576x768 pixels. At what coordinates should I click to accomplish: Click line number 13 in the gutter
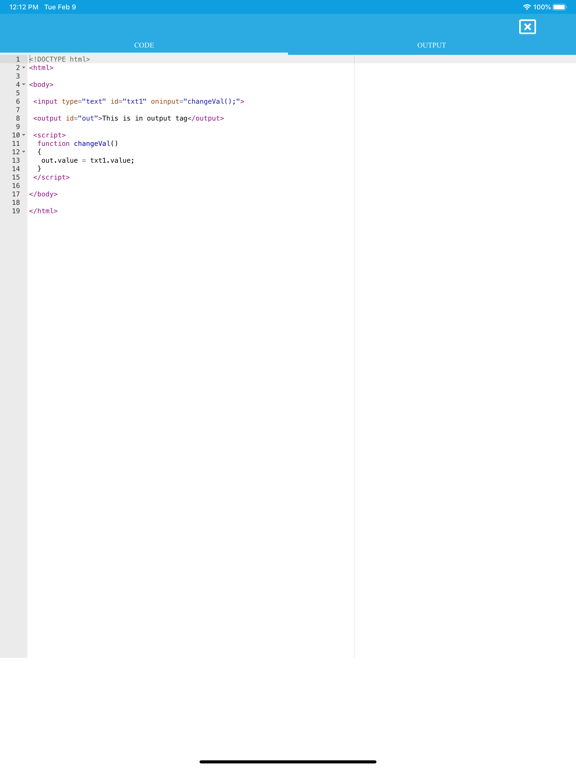pos(16,160)
